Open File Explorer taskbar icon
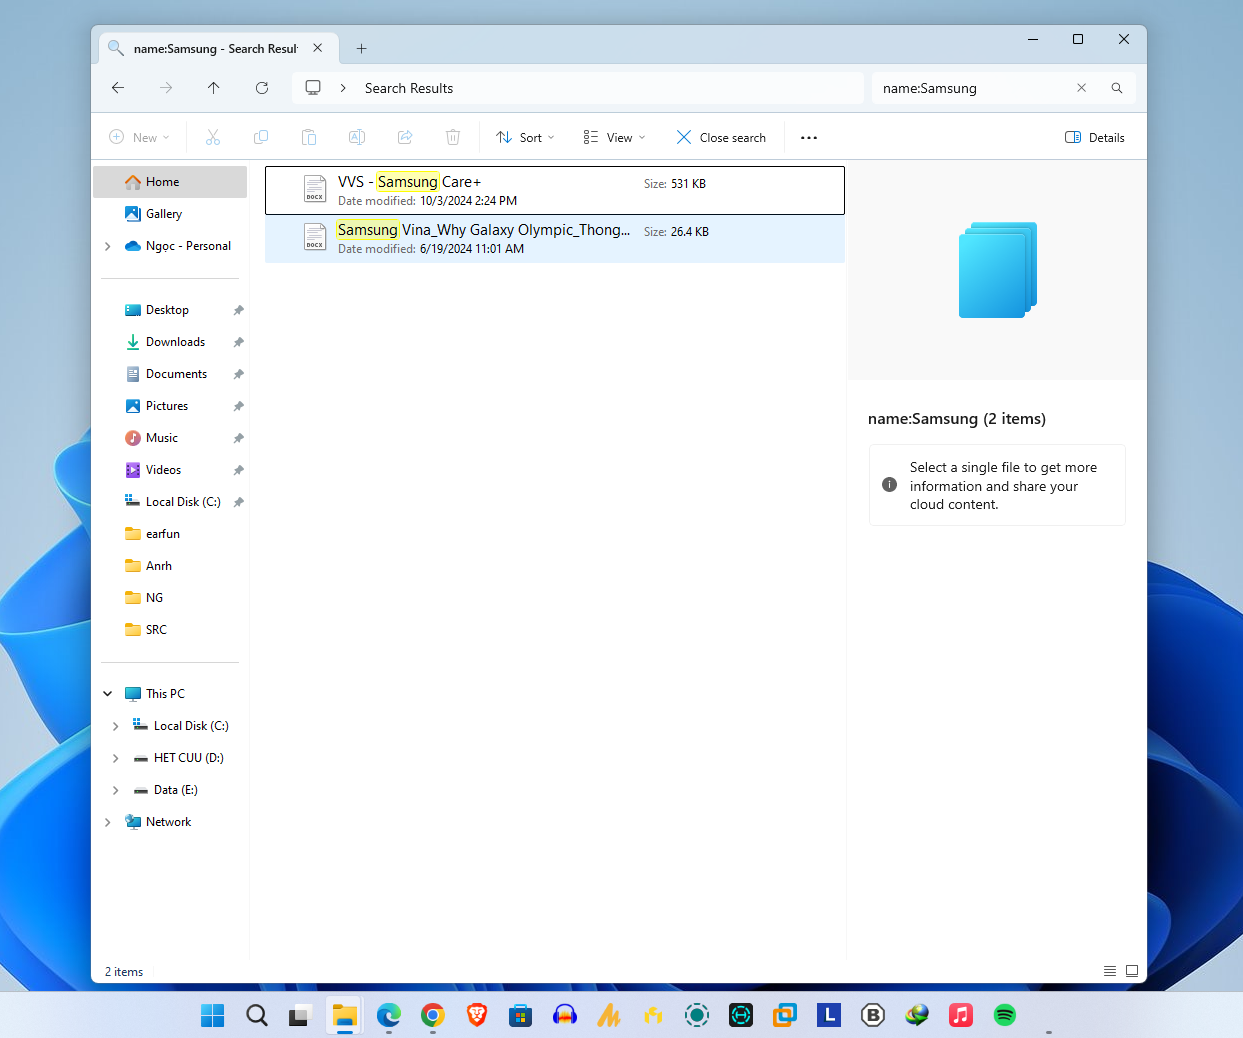This screenshot has width=1243, height=1038. 345,1015
